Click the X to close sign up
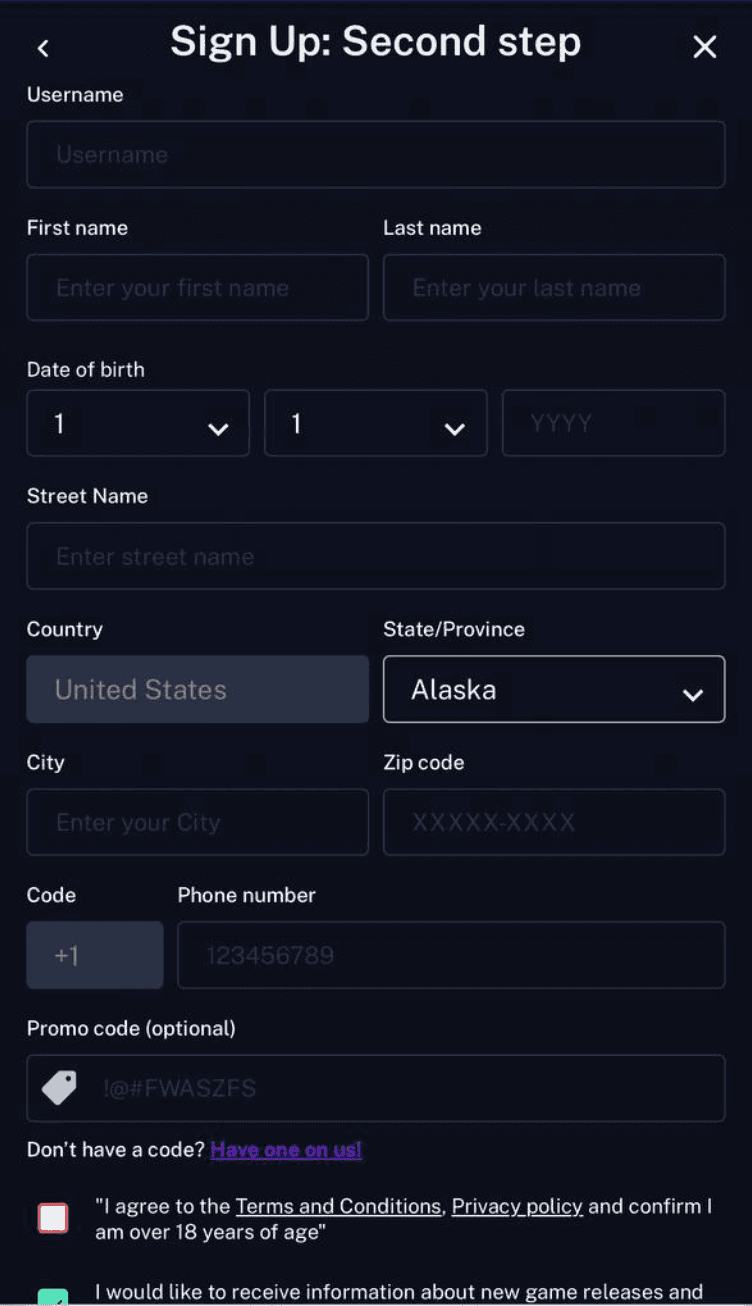 (x=704, y=46)
